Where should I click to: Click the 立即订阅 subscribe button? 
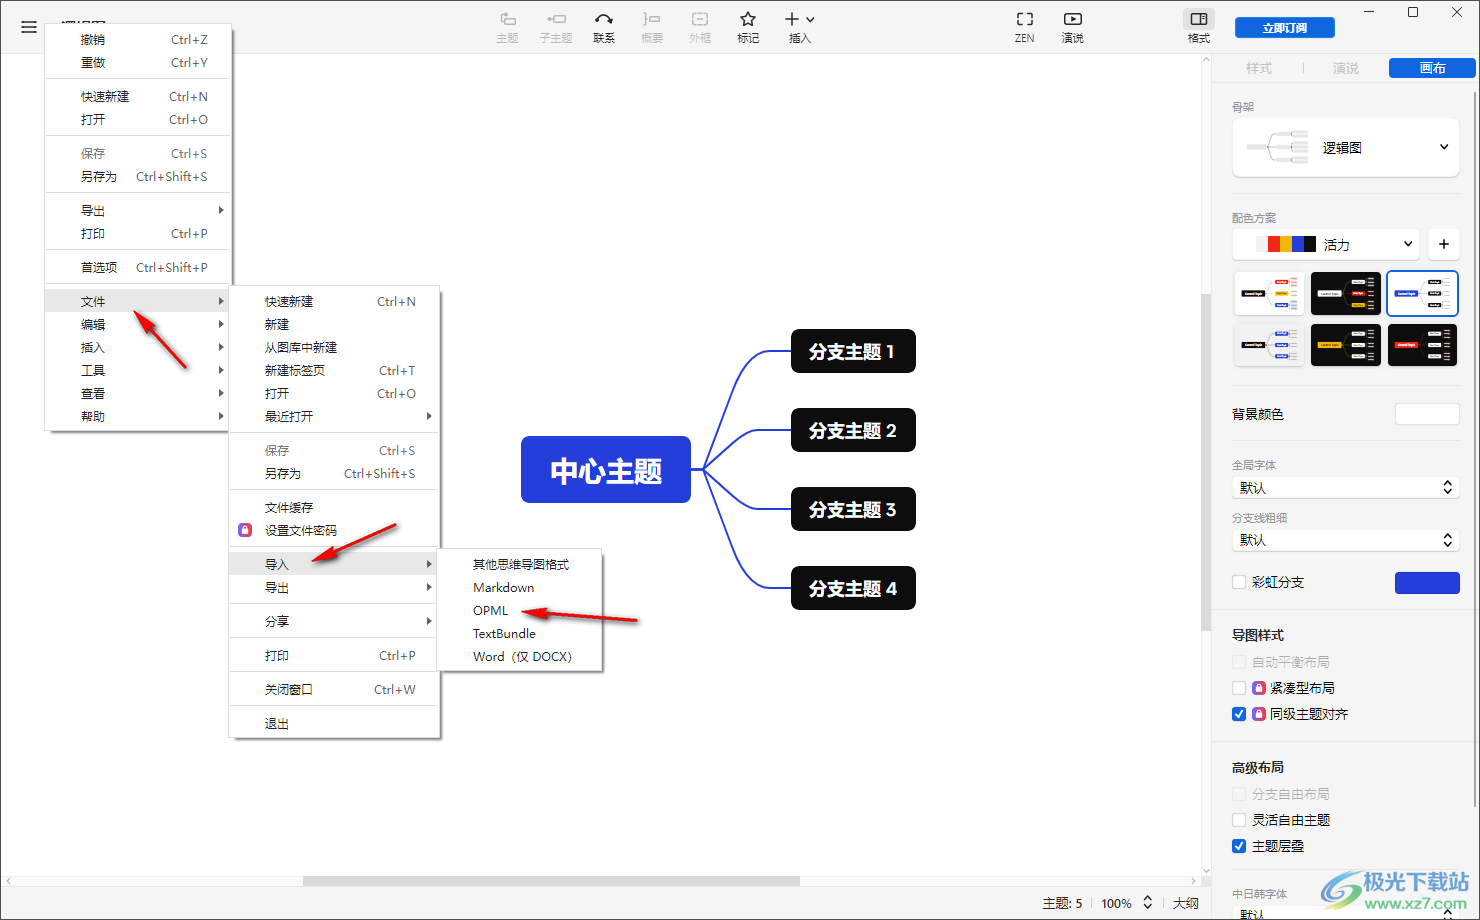point(1285,28)
